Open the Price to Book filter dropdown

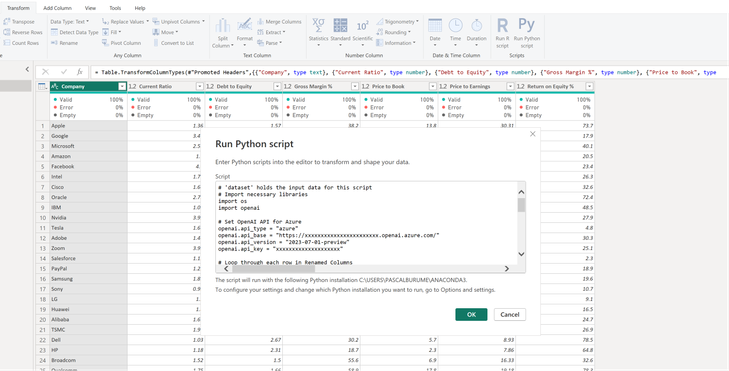(x=433, y=86)
